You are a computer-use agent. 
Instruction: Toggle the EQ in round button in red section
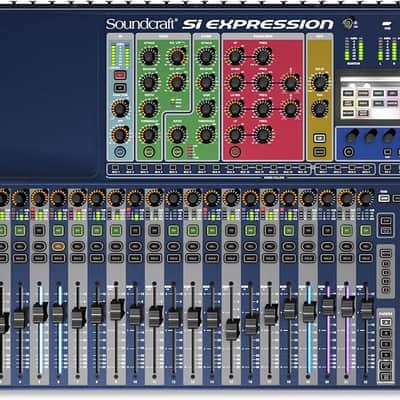[235, 152]
